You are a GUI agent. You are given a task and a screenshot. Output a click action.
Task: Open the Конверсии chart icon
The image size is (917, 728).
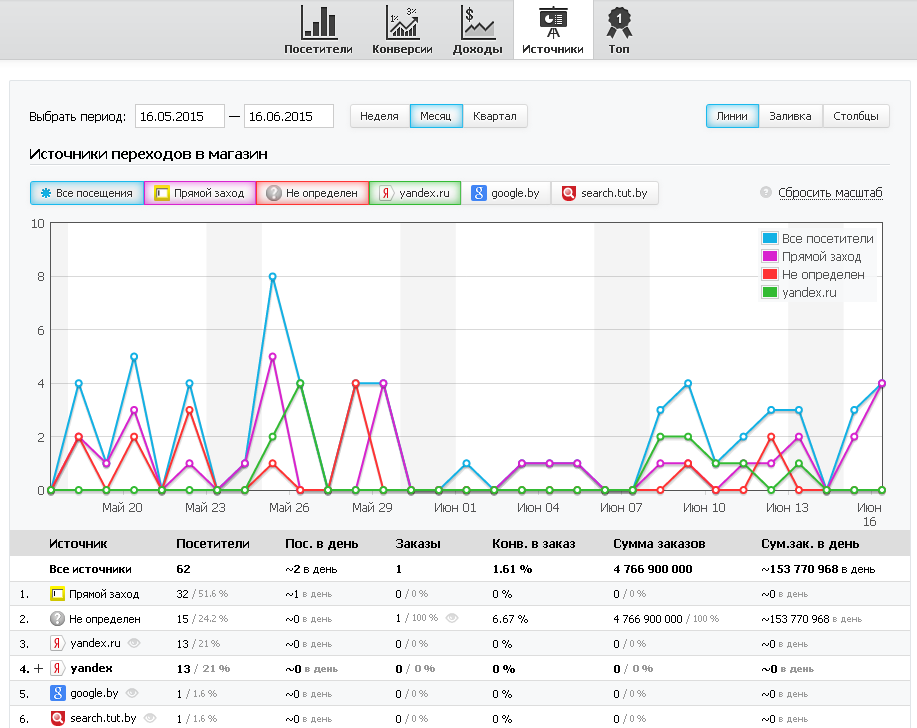click(x=402, y=22)
